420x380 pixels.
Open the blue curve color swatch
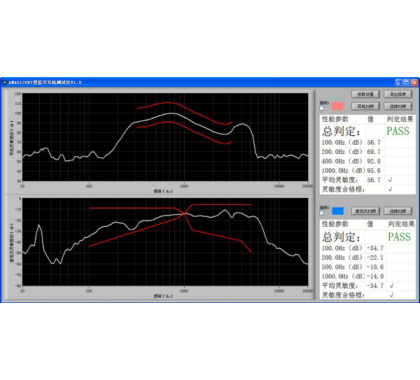click(337, 211)
